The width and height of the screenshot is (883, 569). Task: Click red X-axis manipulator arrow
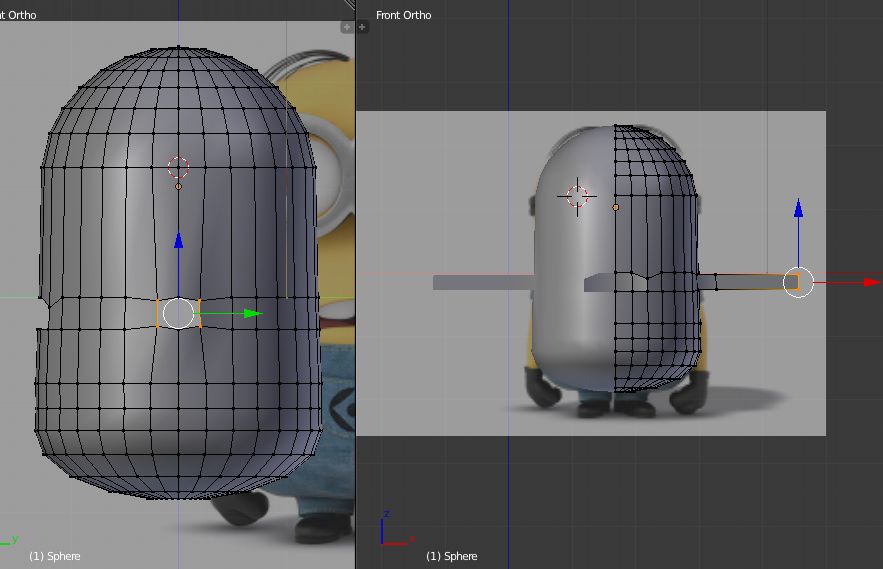(872, 282)
